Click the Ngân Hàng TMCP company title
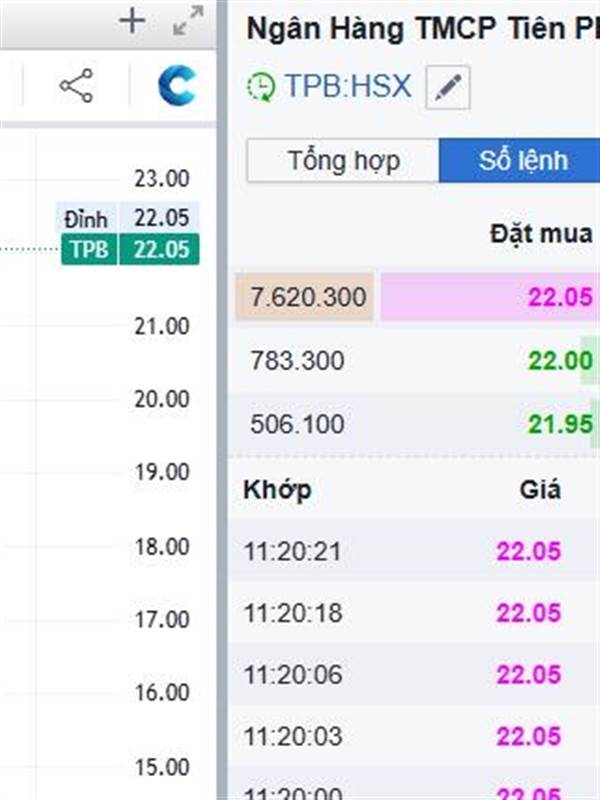 click(423, 29)
